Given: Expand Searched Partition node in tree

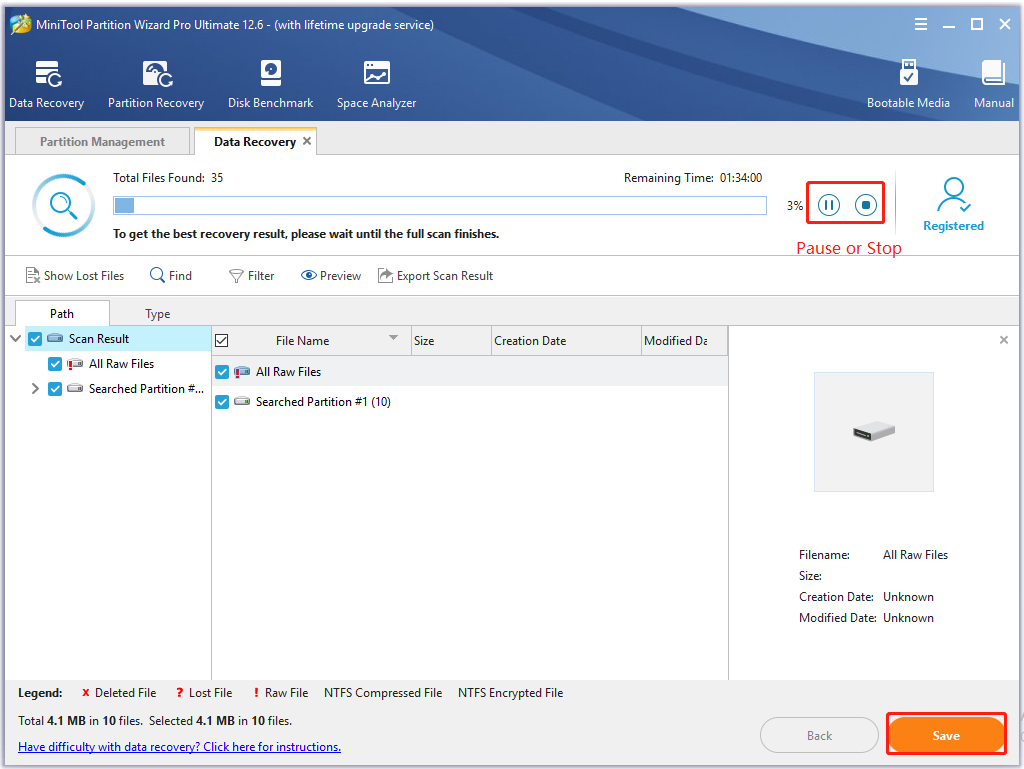Looking at the screenshot, I should coord(35,389).
